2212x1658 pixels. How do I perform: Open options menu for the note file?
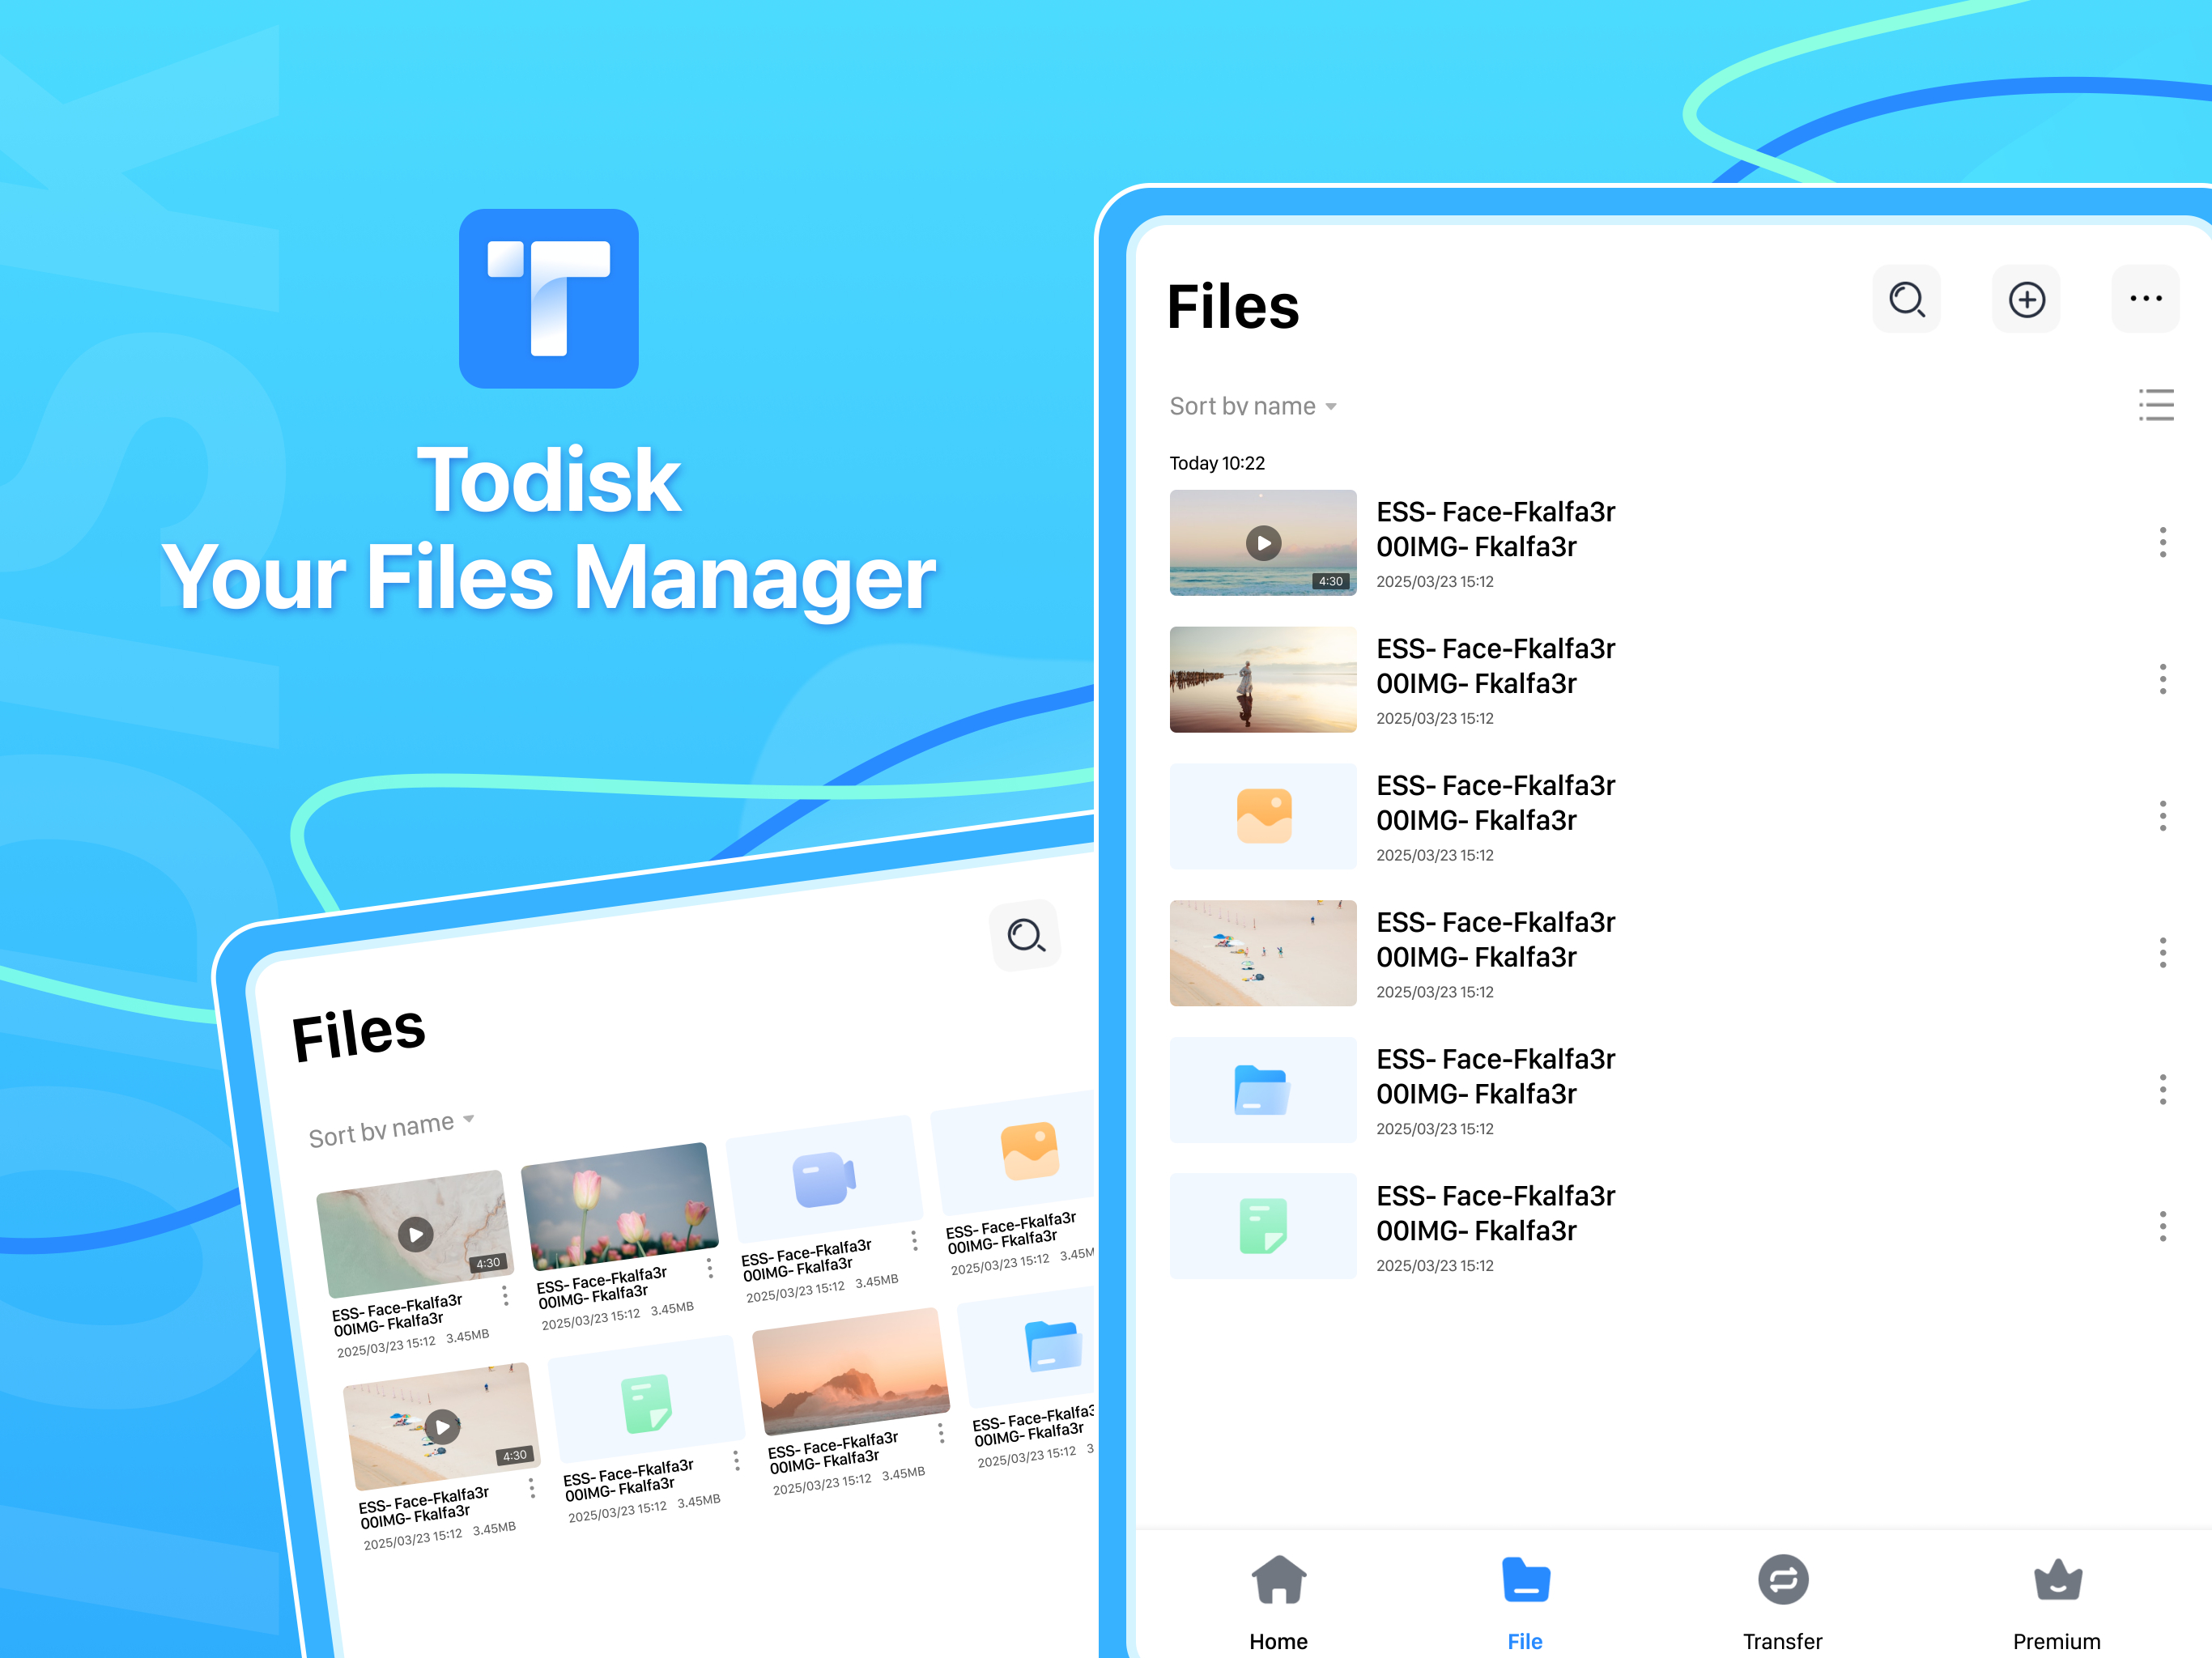tap(2162, 1226)
